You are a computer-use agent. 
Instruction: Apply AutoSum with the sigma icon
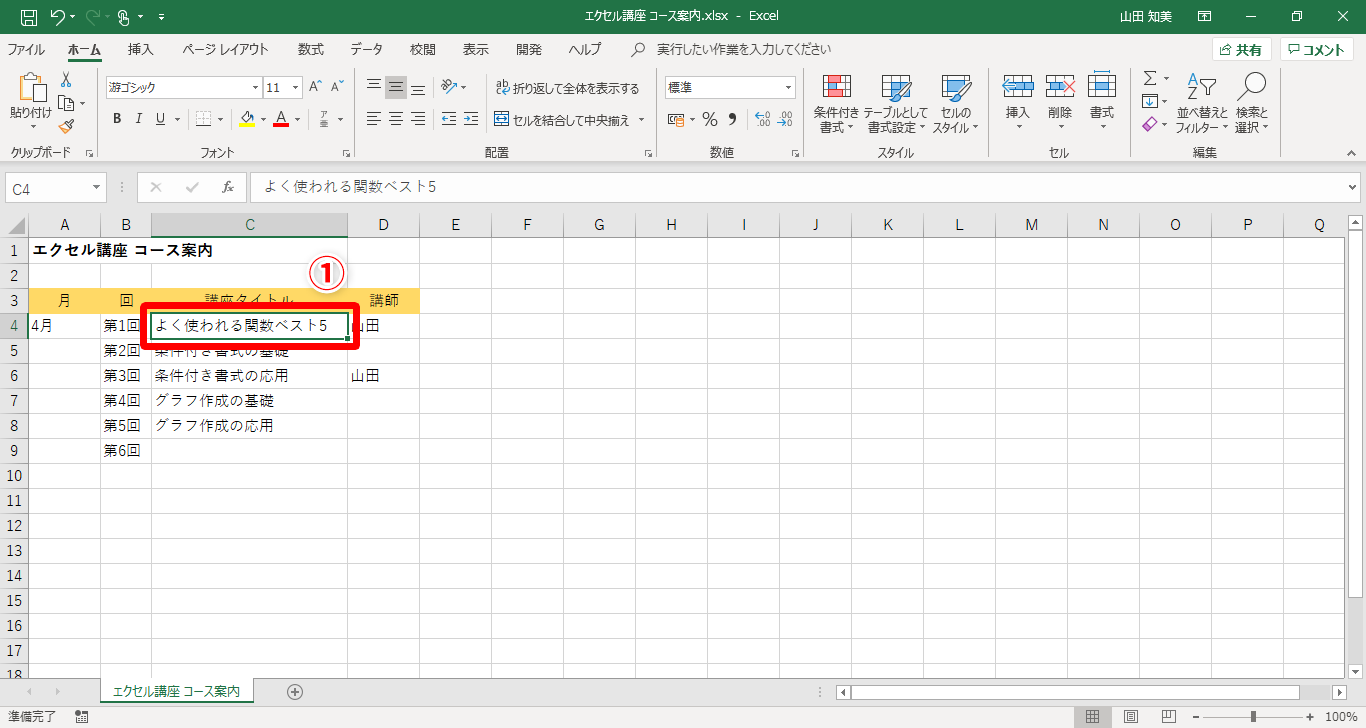pos(1150,78)
